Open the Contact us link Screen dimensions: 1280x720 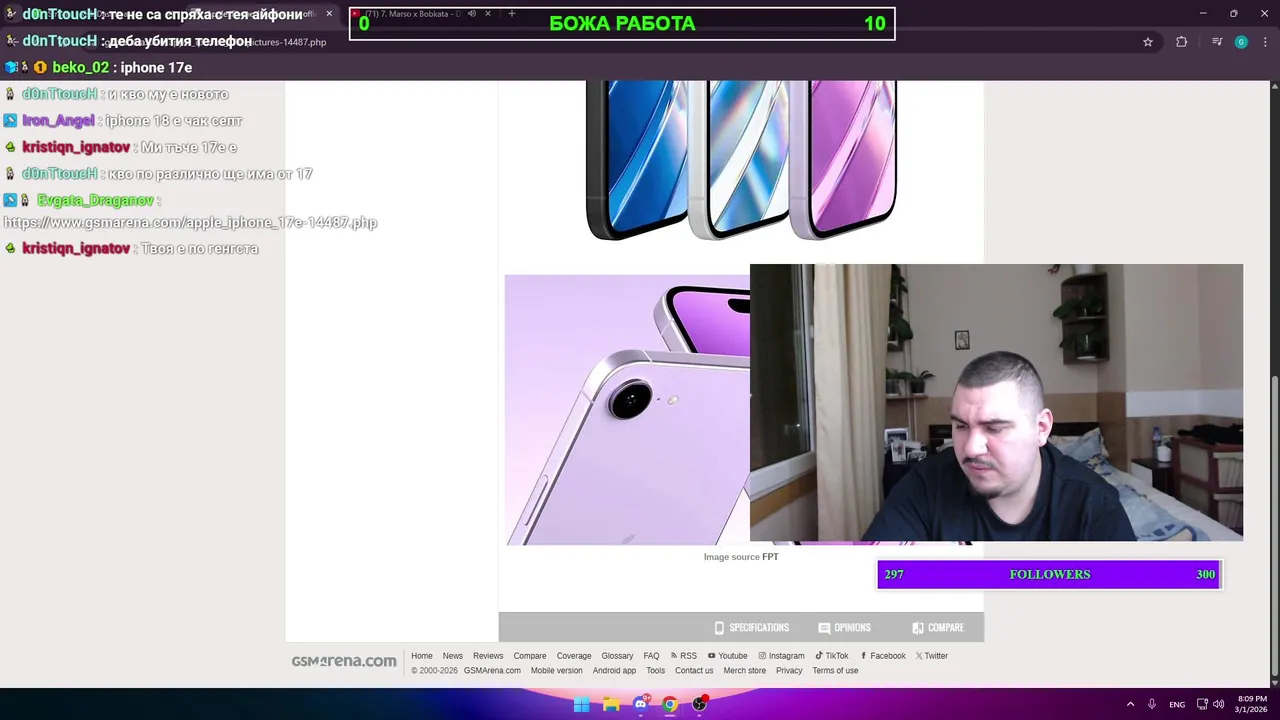tap(694, 671)
